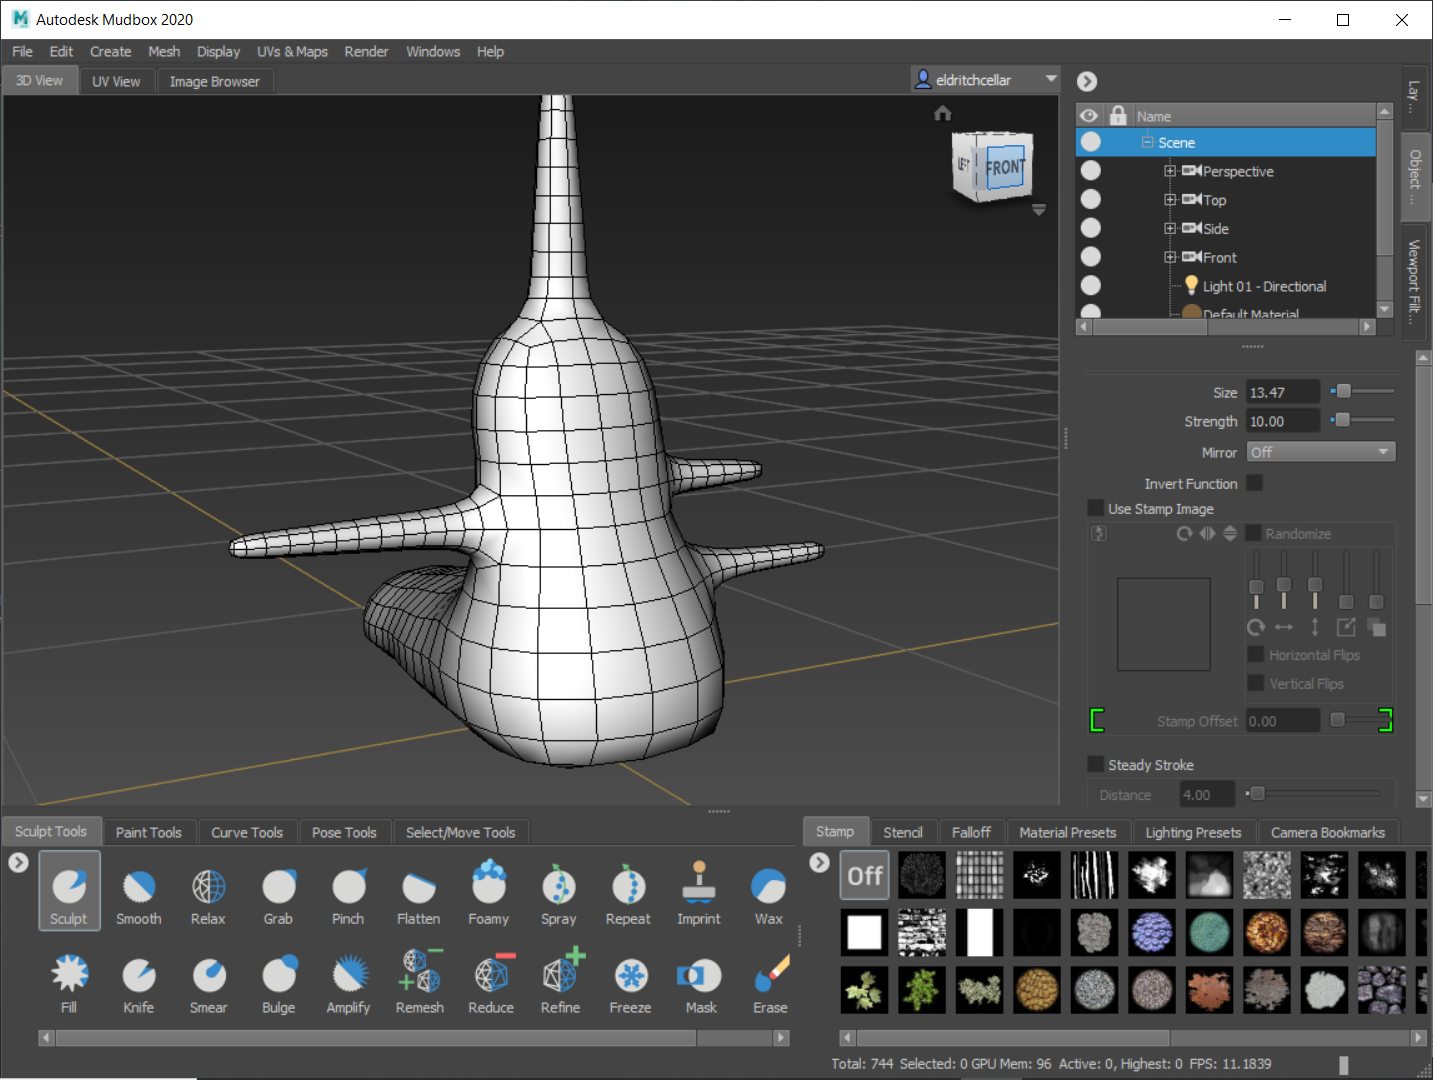Open the eldritchcellar user account dropdown
1433x1080 pixels.
[985, 80]
